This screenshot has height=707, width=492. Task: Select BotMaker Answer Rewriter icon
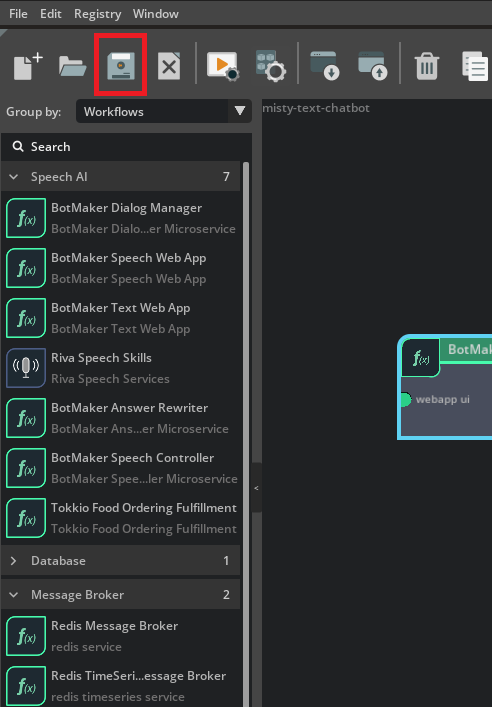point(26,418)
